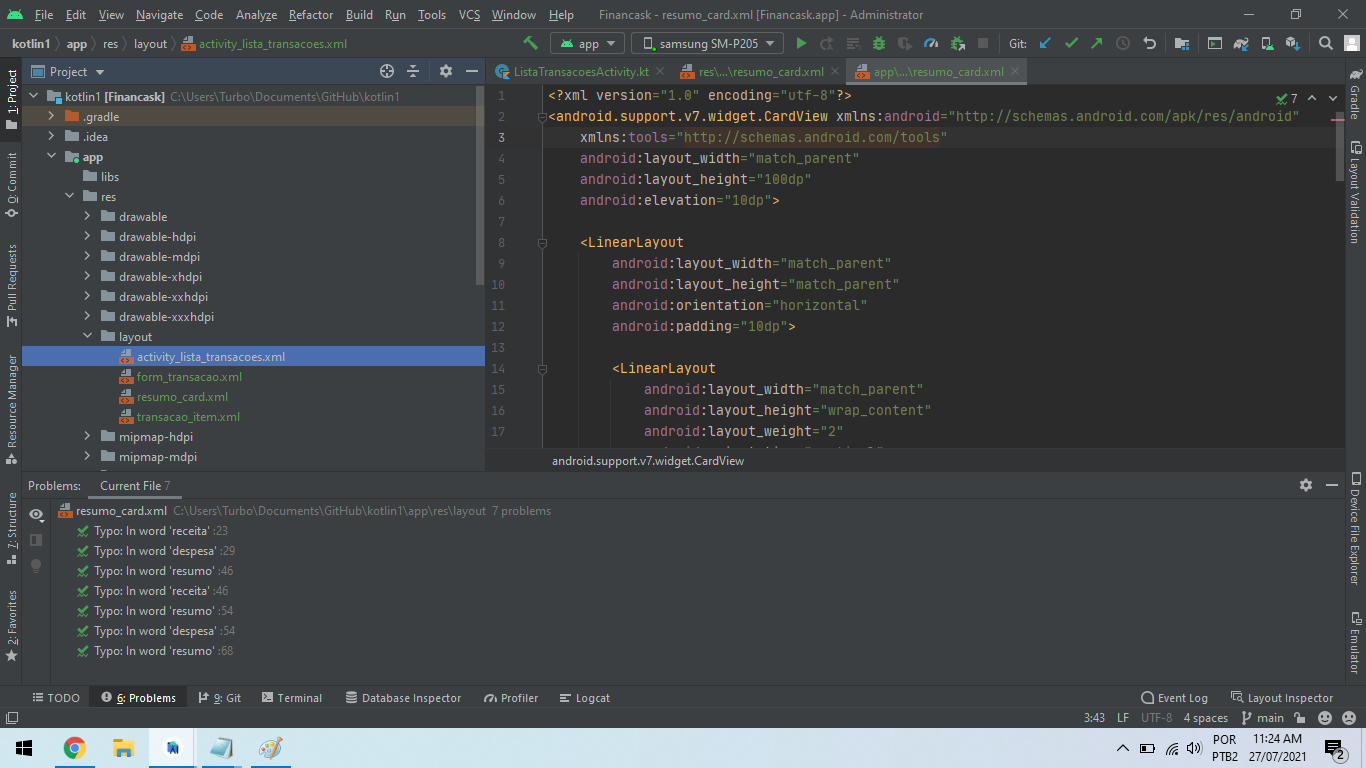1366x768 pixels.
Task: Open the samsung SM-P205 device dropdown
Action: [x=707, y=43]
